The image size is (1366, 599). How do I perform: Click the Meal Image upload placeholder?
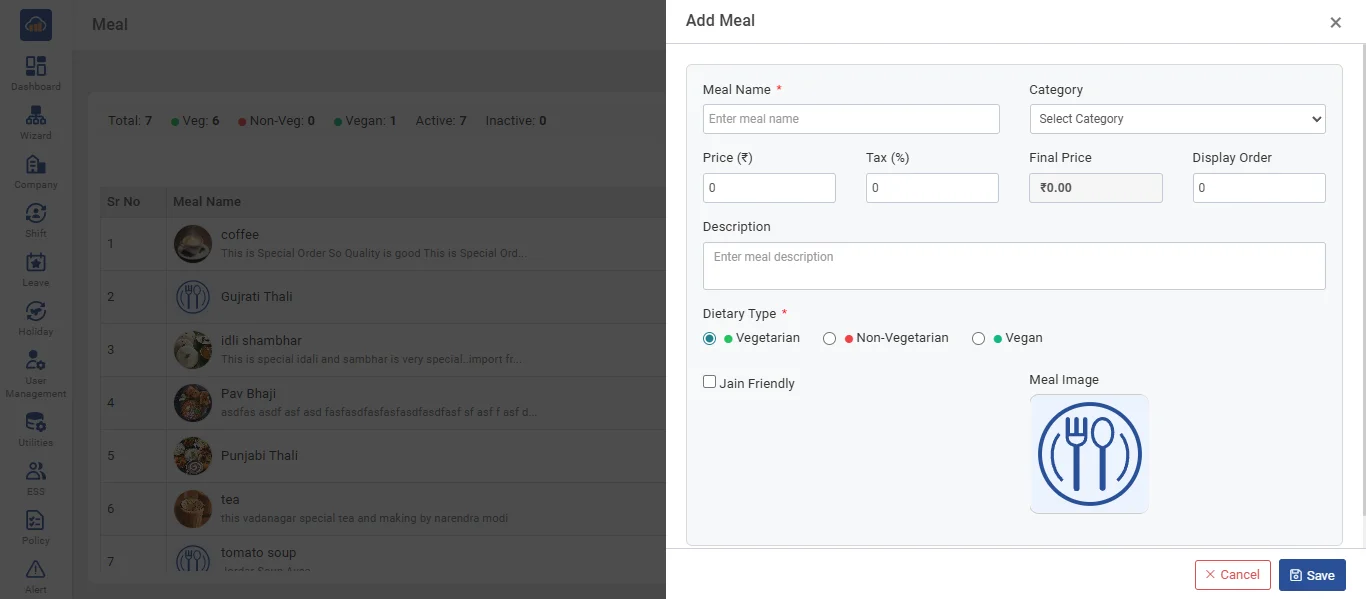[x=1089, y=454]
